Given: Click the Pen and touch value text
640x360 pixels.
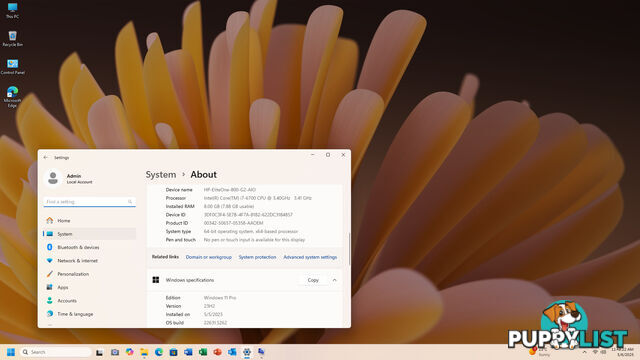Looking at the screenshot, I should tap(254, 240).
